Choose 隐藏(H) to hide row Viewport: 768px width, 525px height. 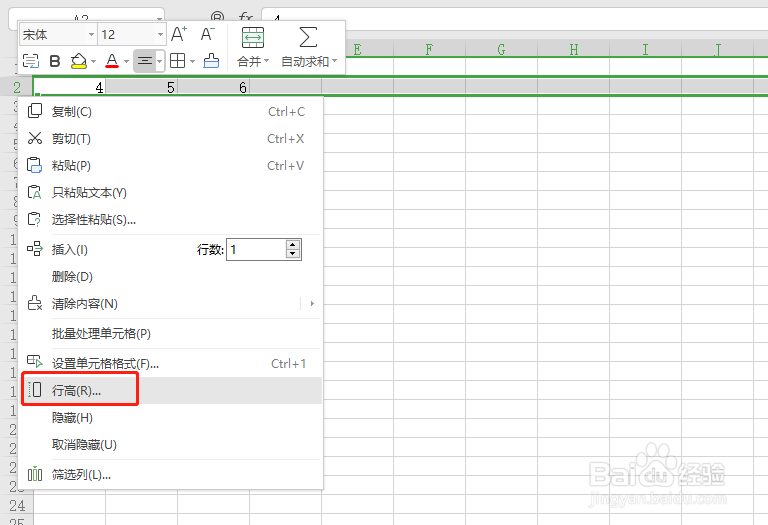tap(170, 417)
